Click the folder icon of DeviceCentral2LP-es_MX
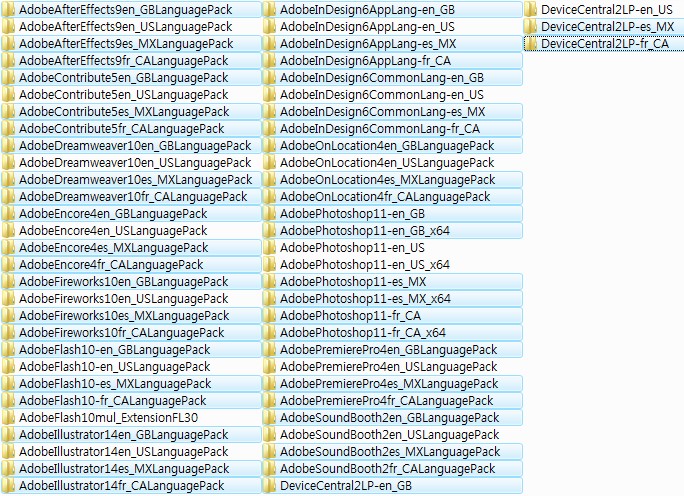The image size is (684, 496). (530, 27)
